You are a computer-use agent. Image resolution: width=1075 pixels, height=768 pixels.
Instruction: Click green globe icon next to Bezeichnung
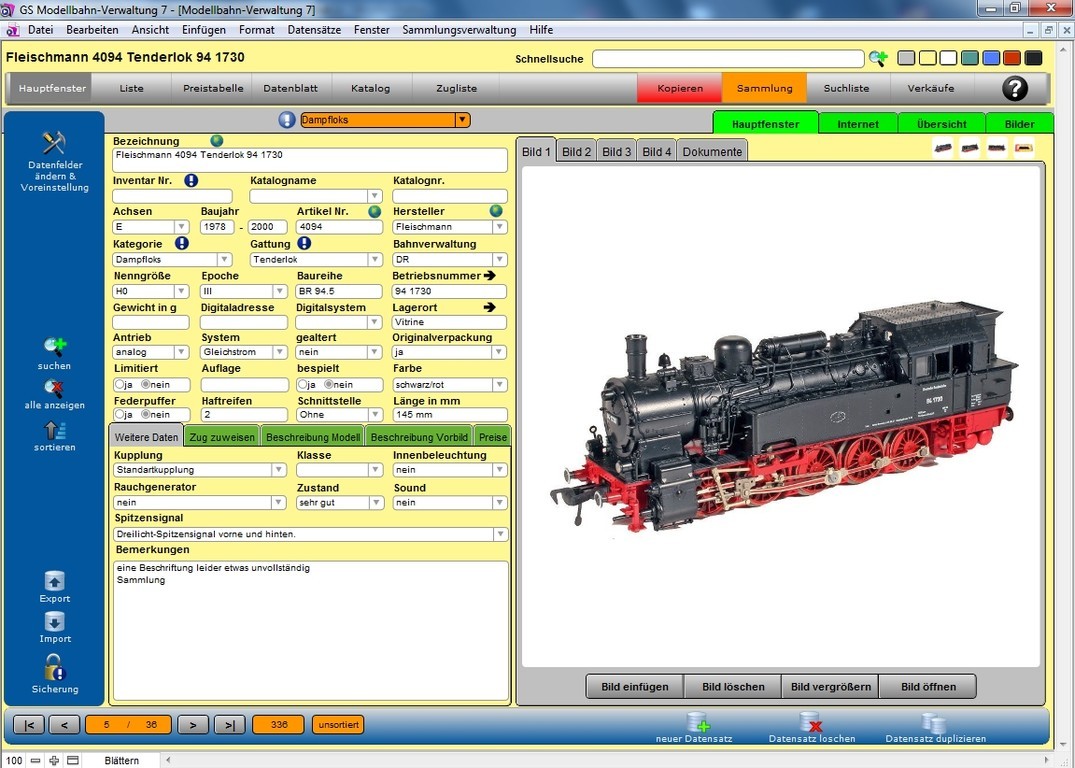point(217,141)
